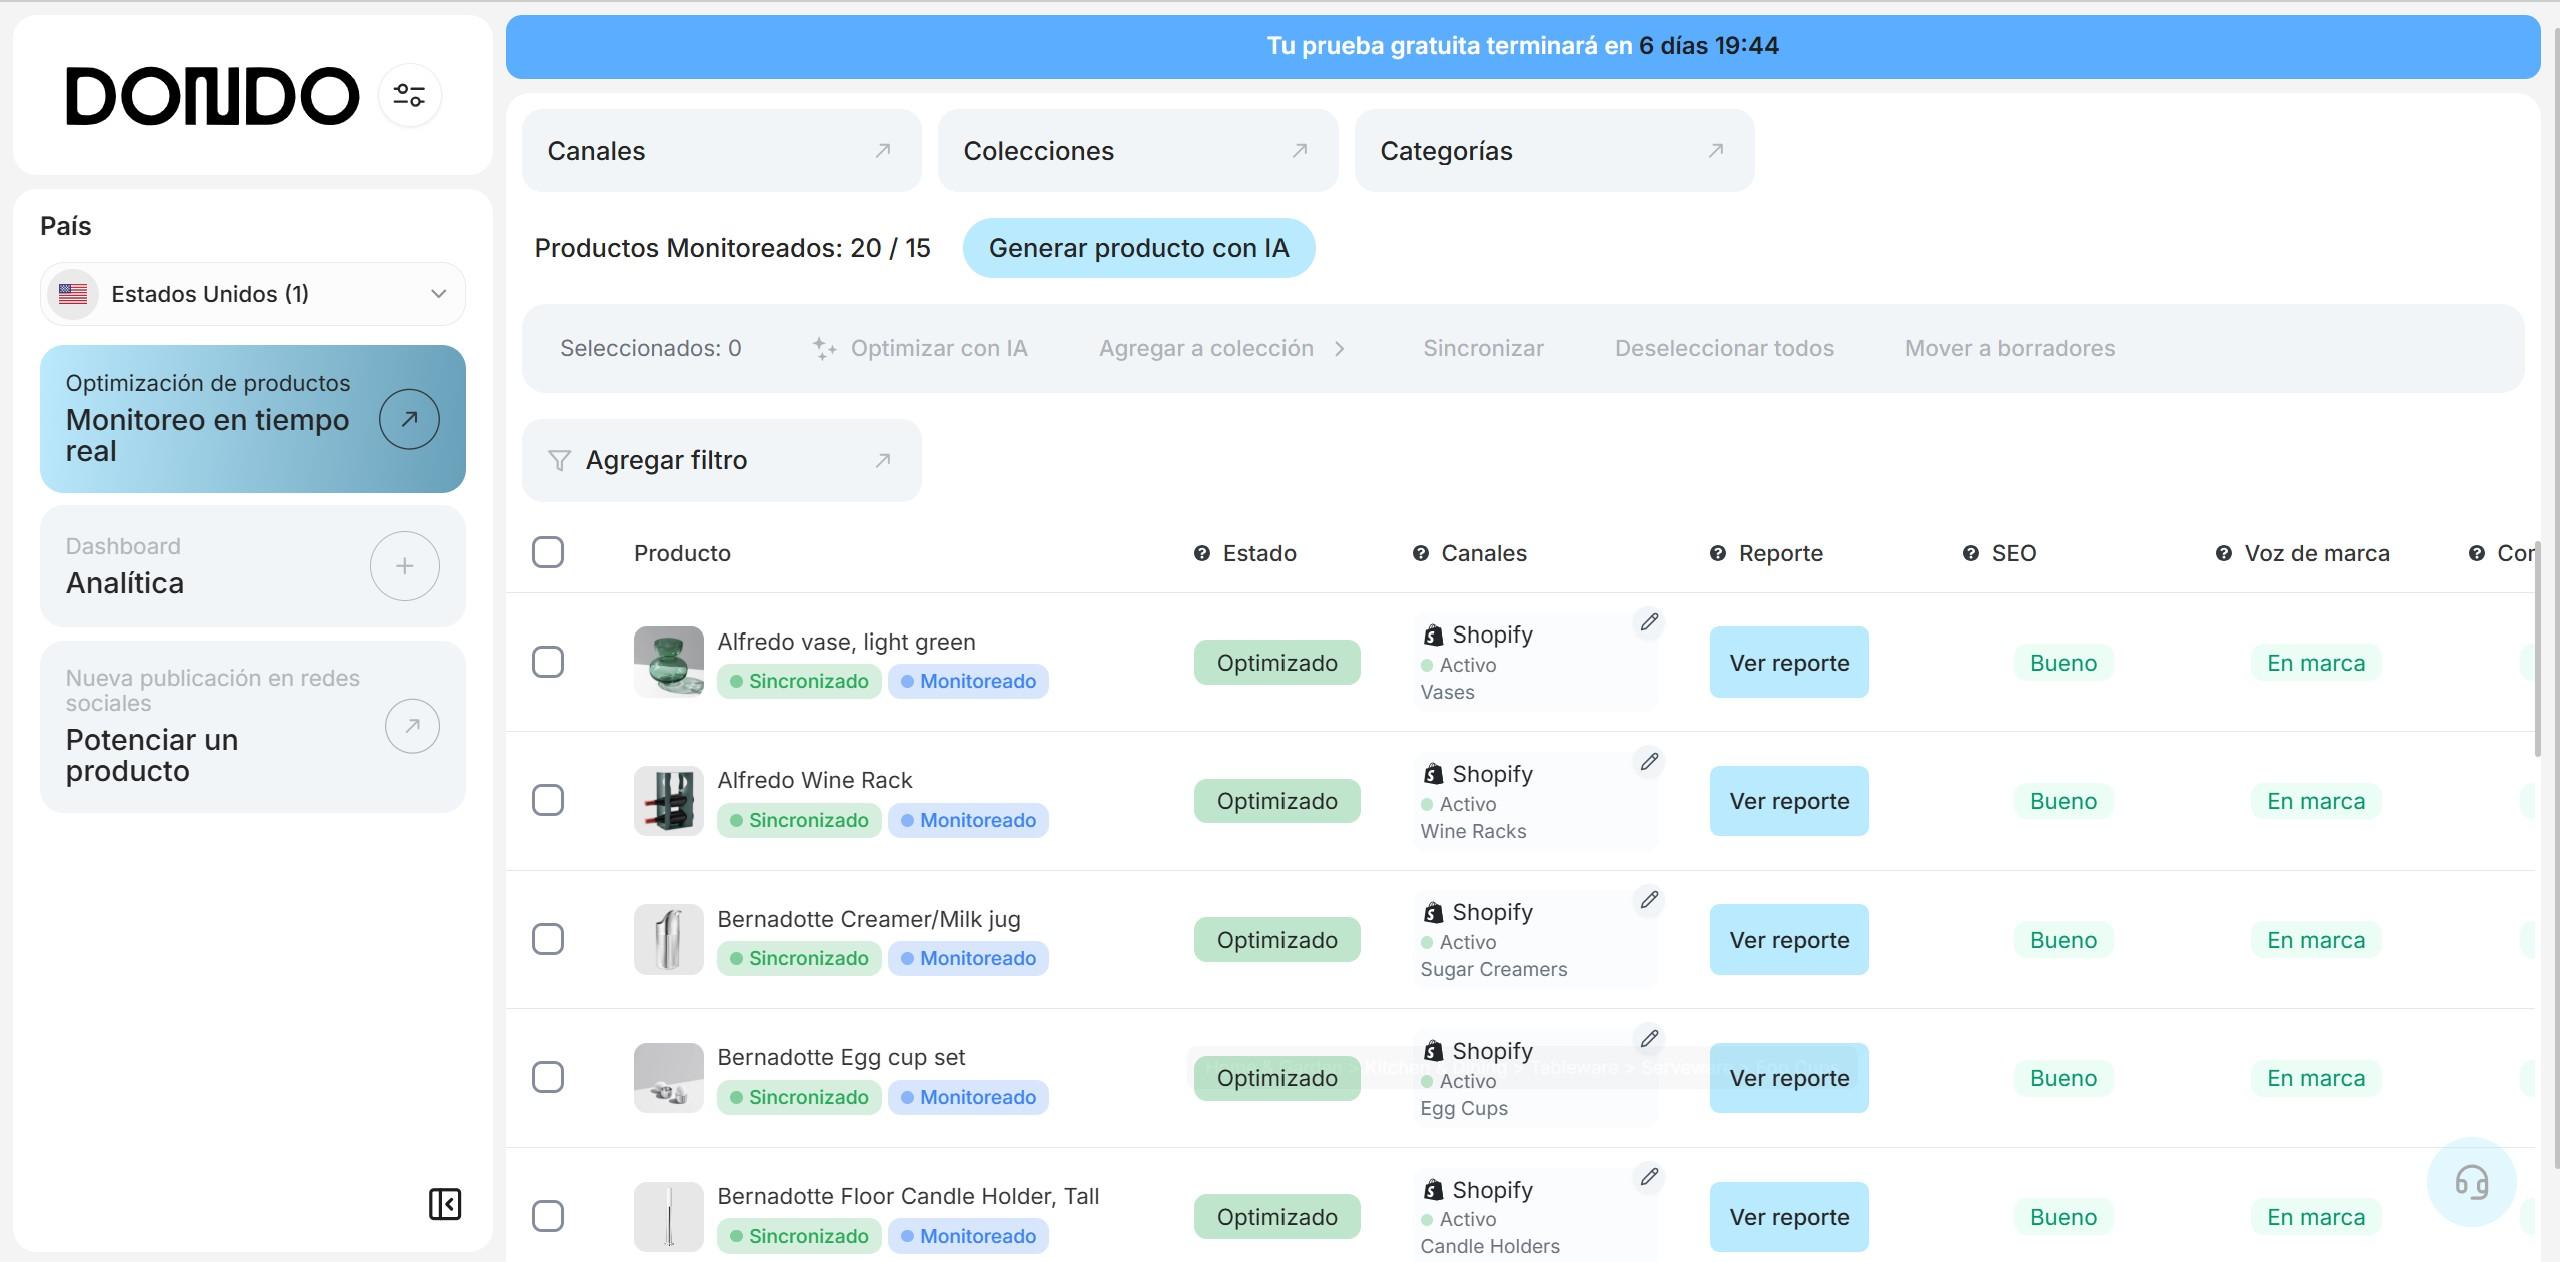The width and height of the screenshot is (2560, 1262).
Task: Click Sincronizar in the bulk action bar
Action: (x=1483, y=348)
